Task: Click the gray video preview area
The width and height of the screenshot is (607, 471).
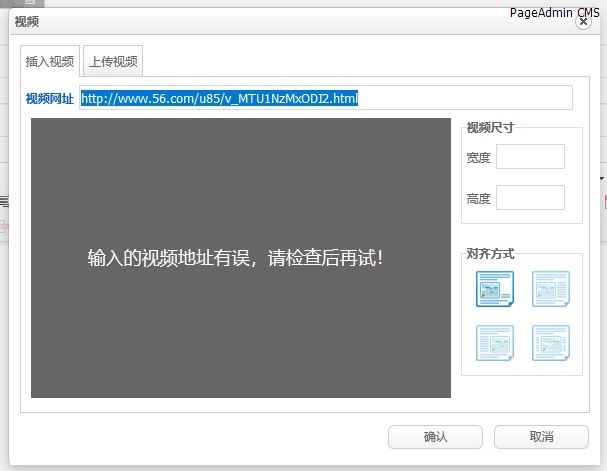Action: 241,258
